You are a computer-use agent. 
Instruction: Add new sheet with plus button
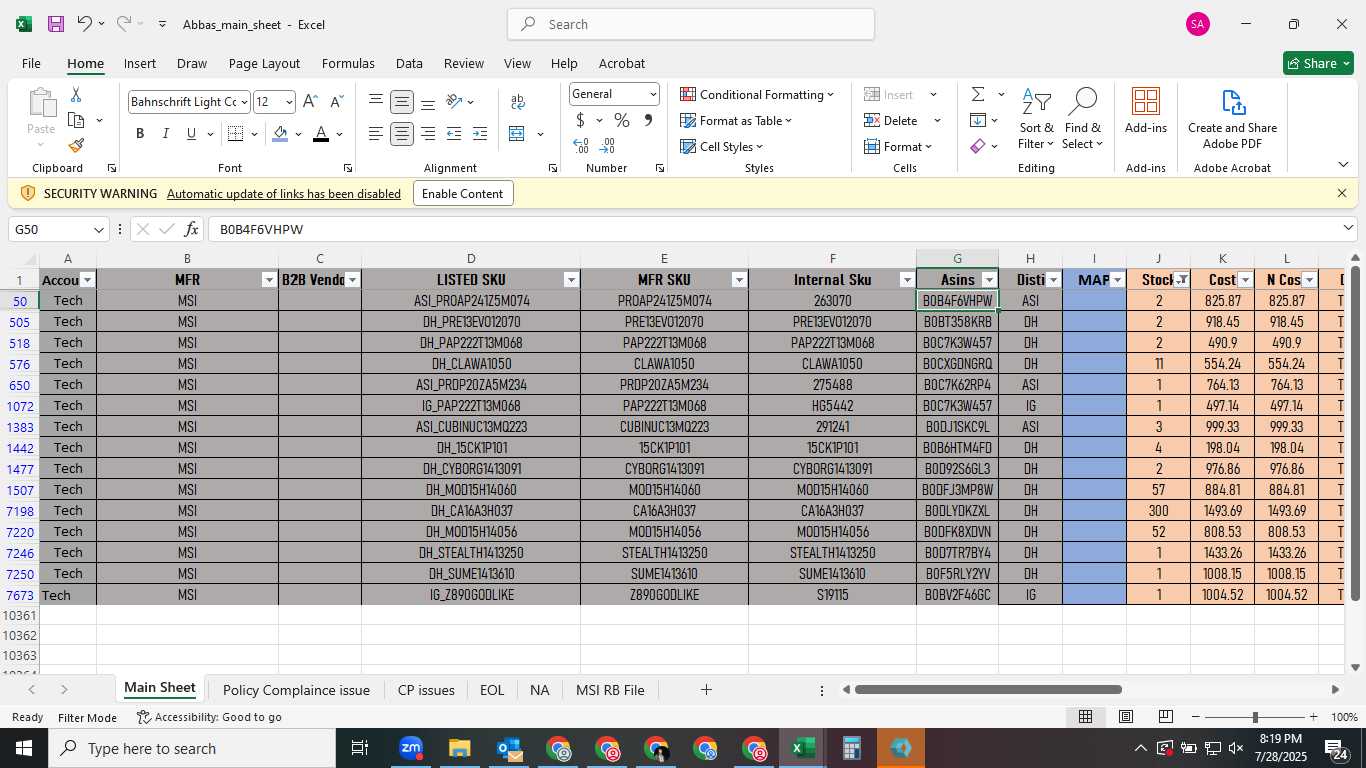(x=706, y=690)
